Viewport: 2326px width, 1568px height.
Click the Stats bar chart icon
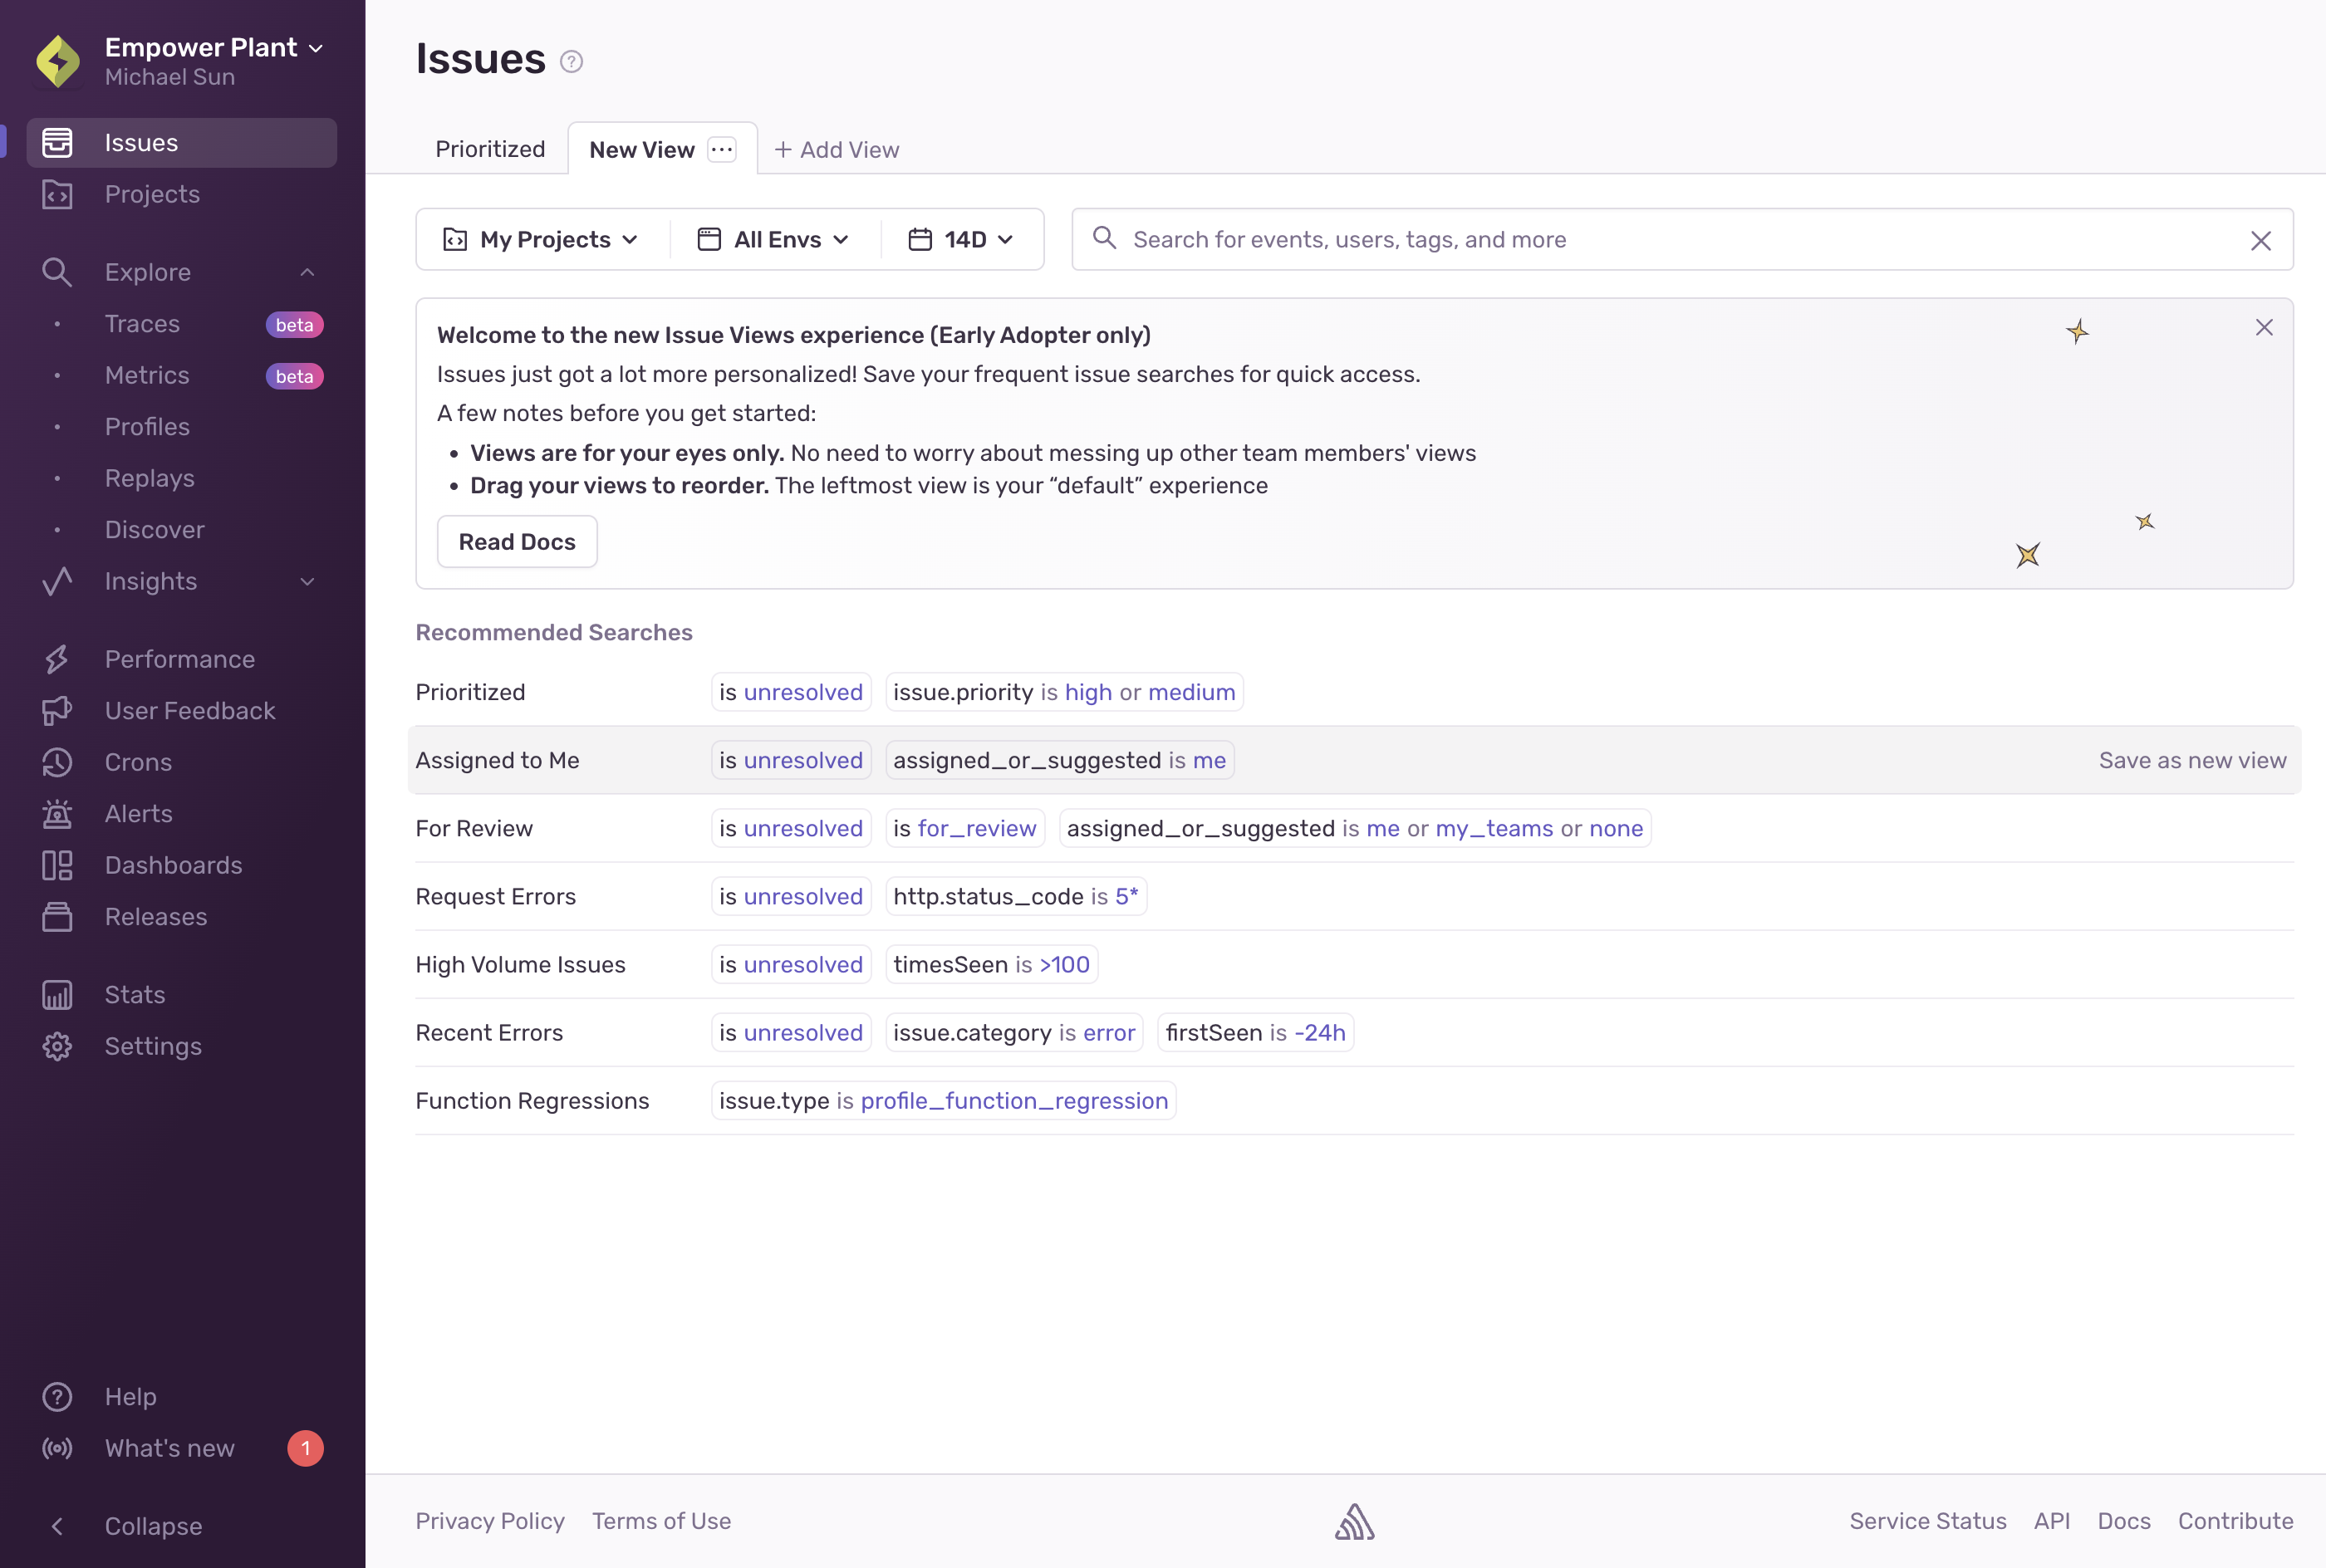point(57,995)
